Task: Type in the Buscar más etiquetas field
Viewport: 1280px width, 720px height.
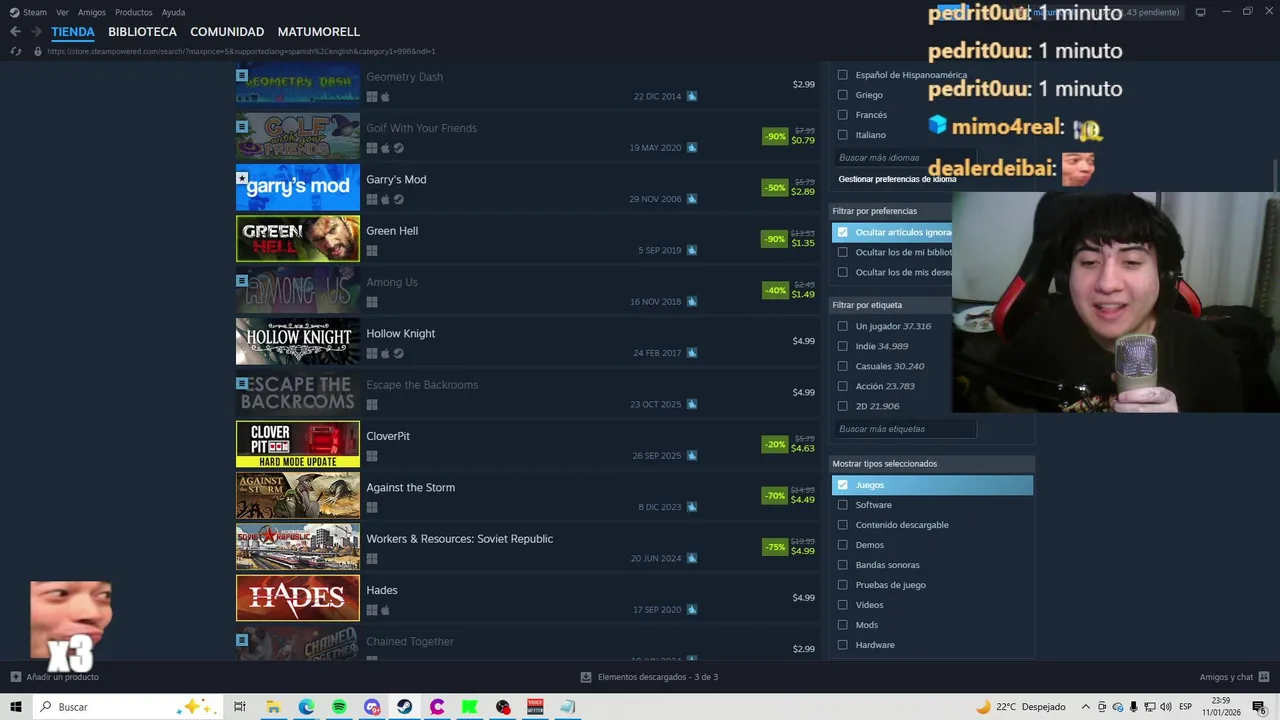Action: 906,429
